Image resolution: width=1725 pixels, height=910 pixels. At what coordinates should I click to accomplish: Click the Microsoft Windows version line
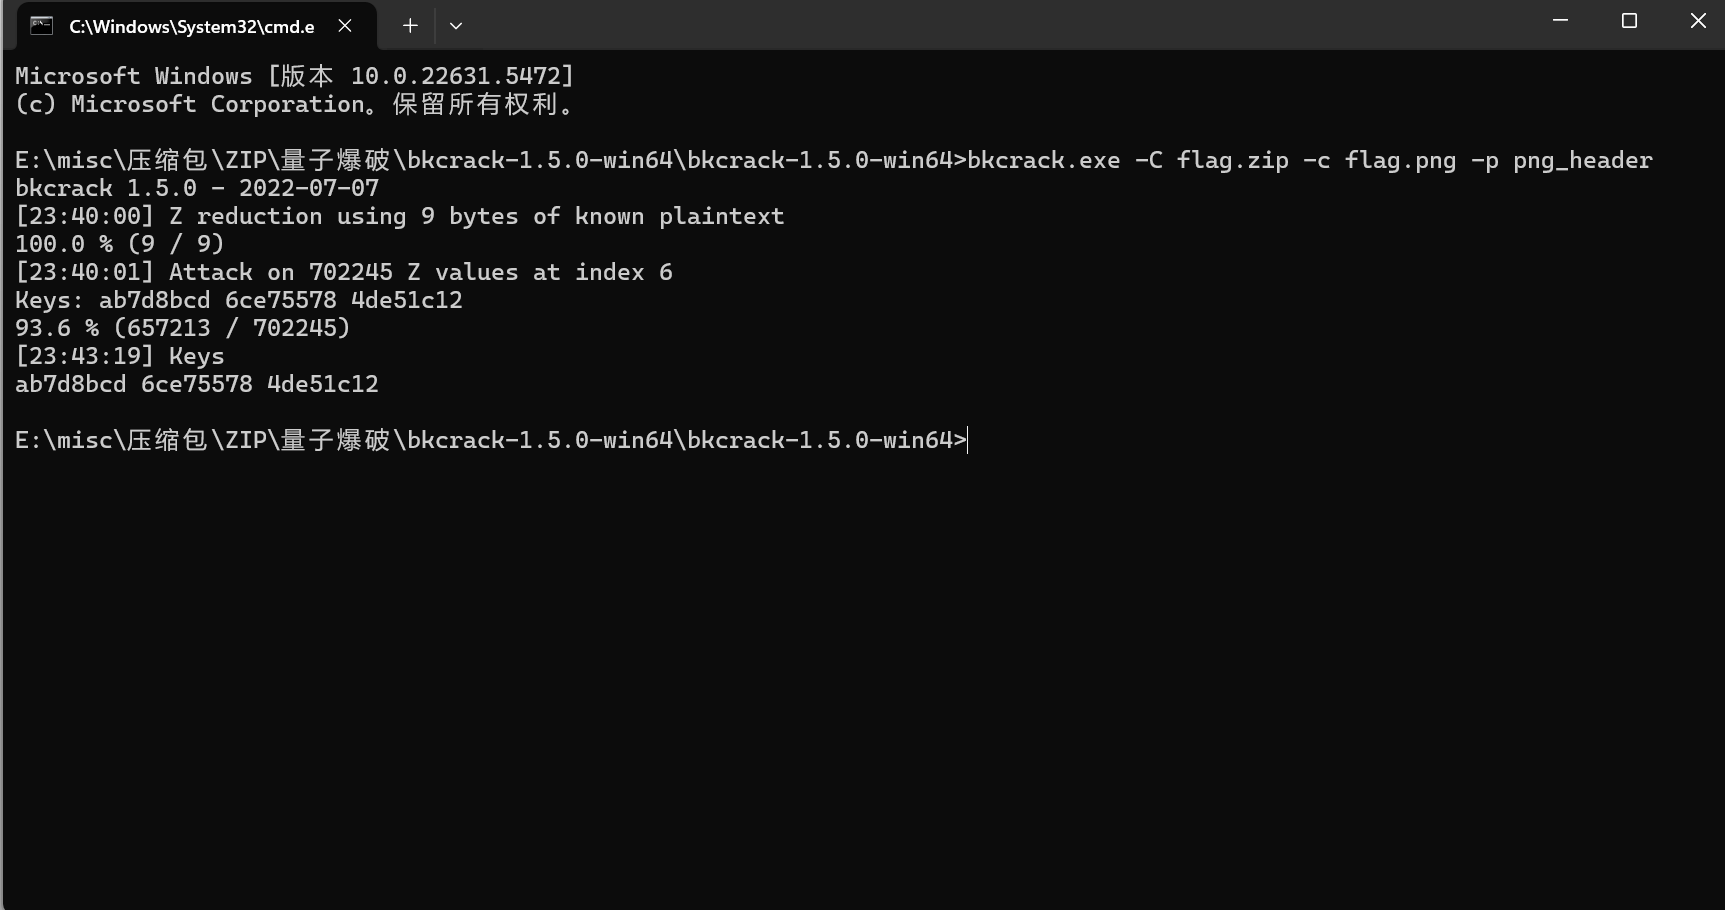295,76
